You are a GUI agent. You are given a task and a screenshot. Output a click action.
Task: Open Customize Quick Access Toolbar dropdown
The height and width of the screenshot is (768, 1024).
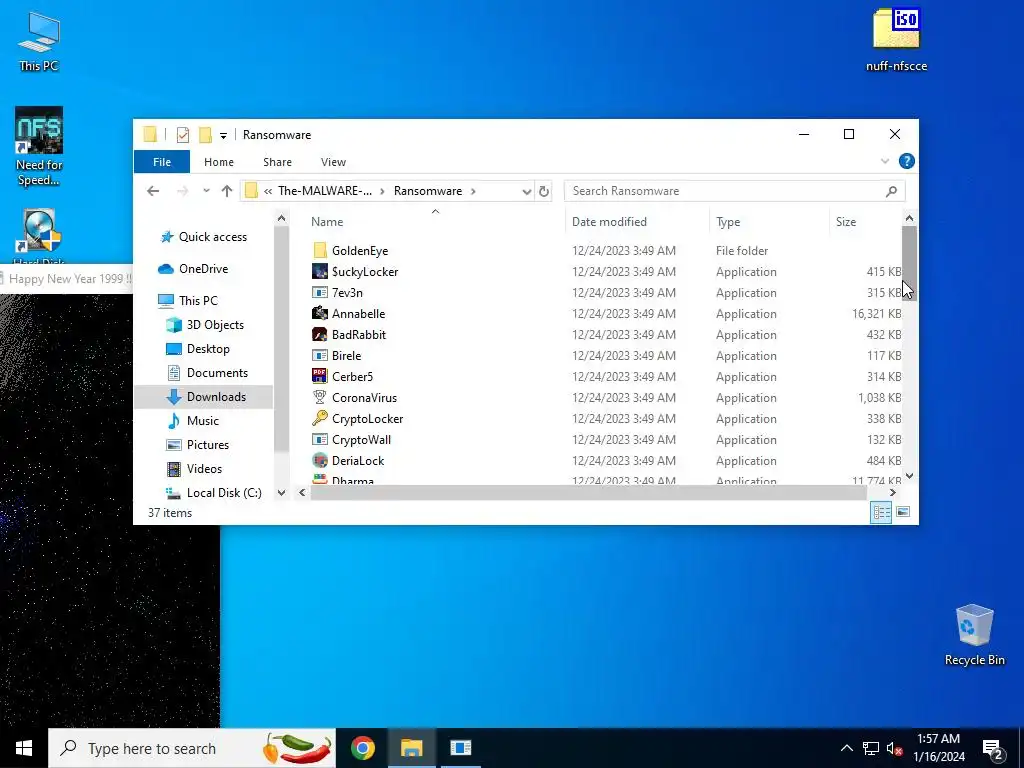point(223,135)
